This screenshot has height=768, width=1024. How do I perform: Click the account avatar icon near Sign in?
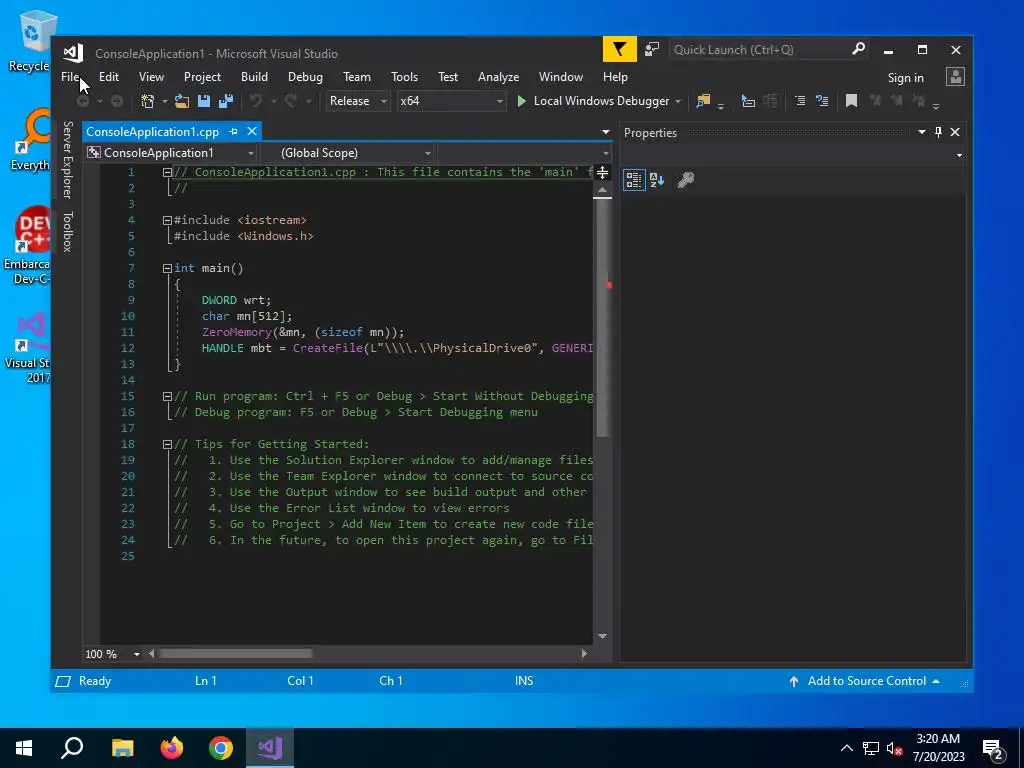point(955,77)
